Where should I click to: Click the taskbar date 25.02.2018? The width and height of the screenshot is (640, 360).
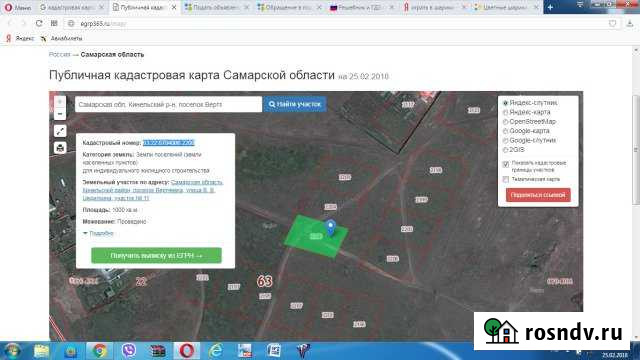tap(615, 355)
